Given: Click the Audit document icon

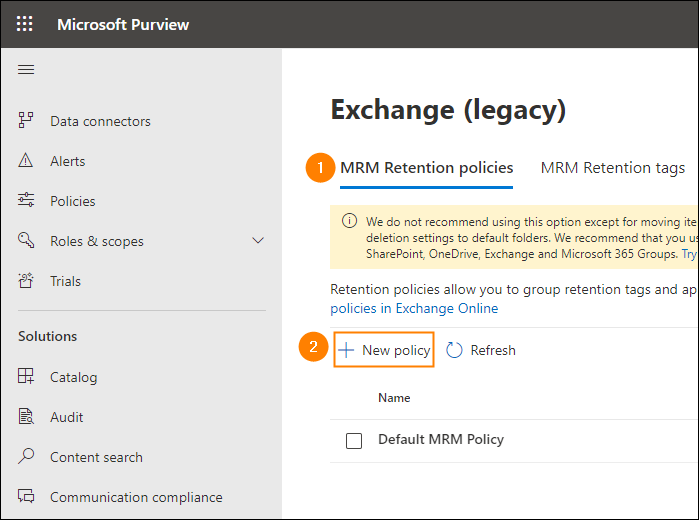Looking at the screenshot, I should tap(26, 416).
